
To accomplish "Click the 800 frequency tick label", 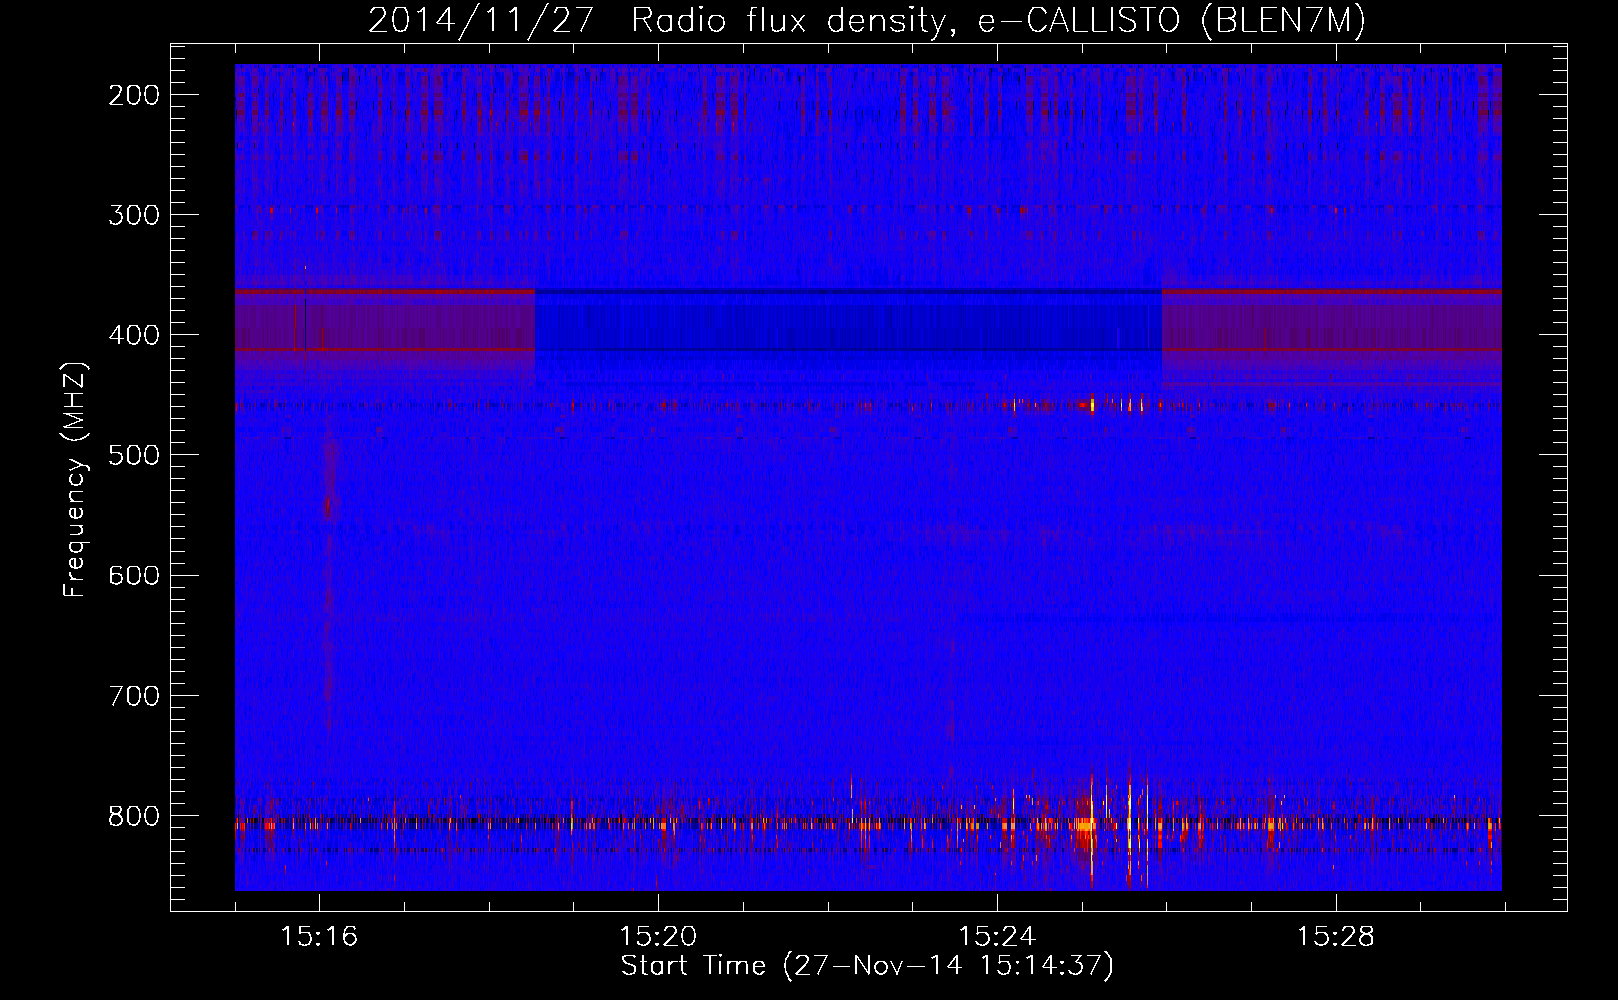I will coord(134,816).
